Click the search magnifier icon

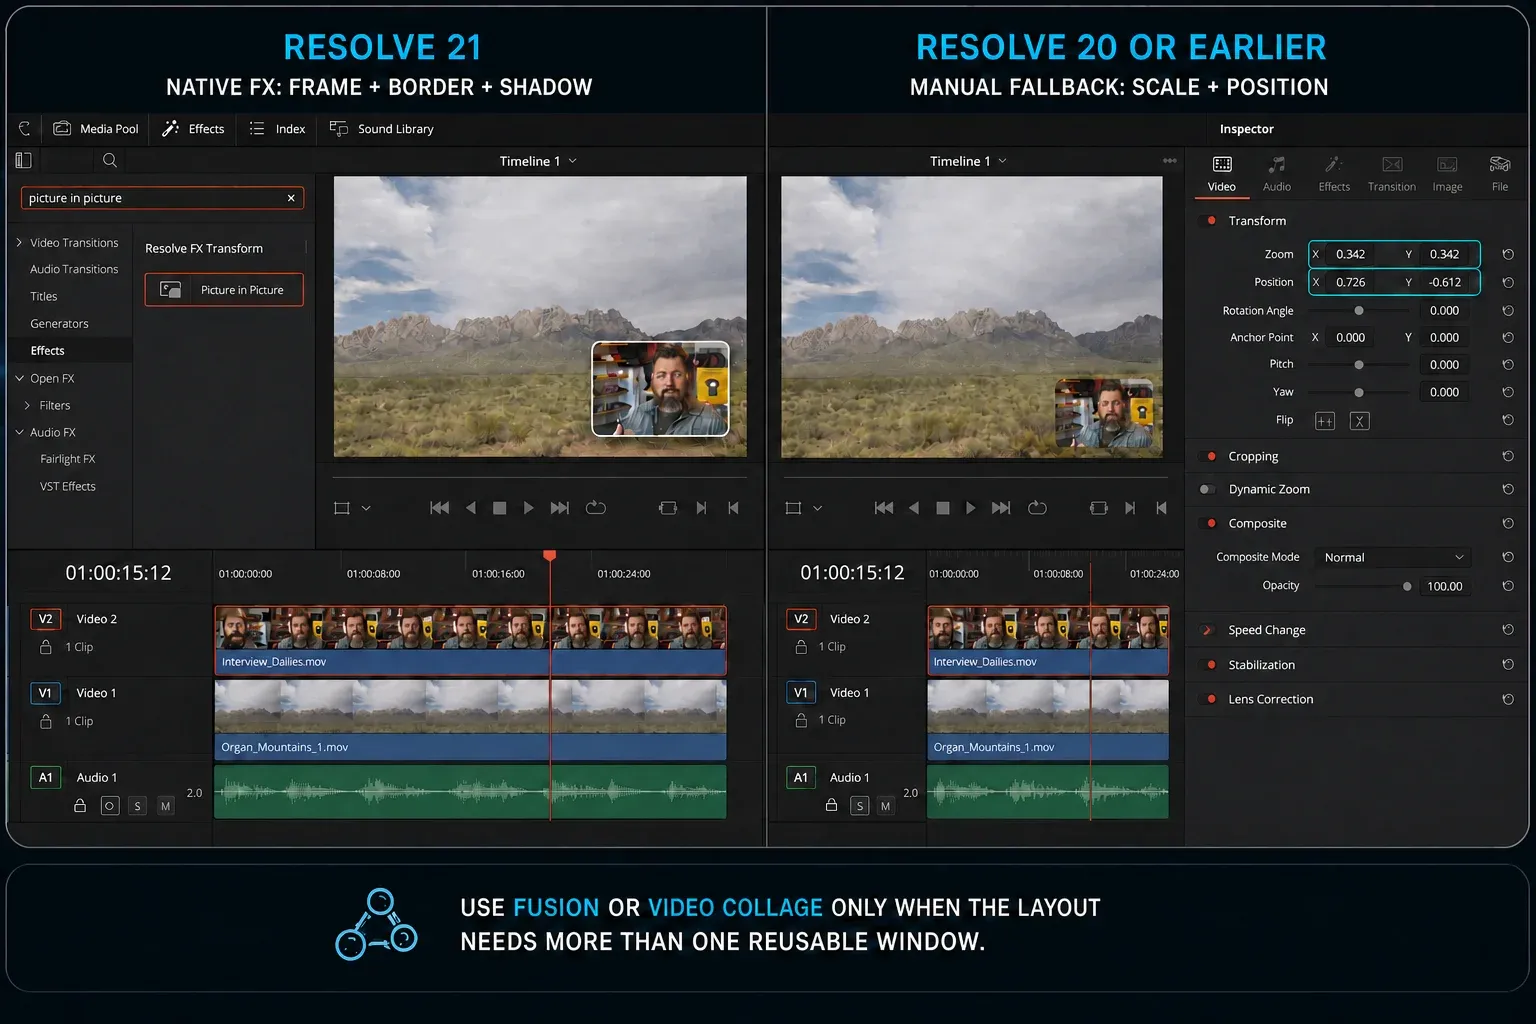pyautogui.click(x=110, y=160)
